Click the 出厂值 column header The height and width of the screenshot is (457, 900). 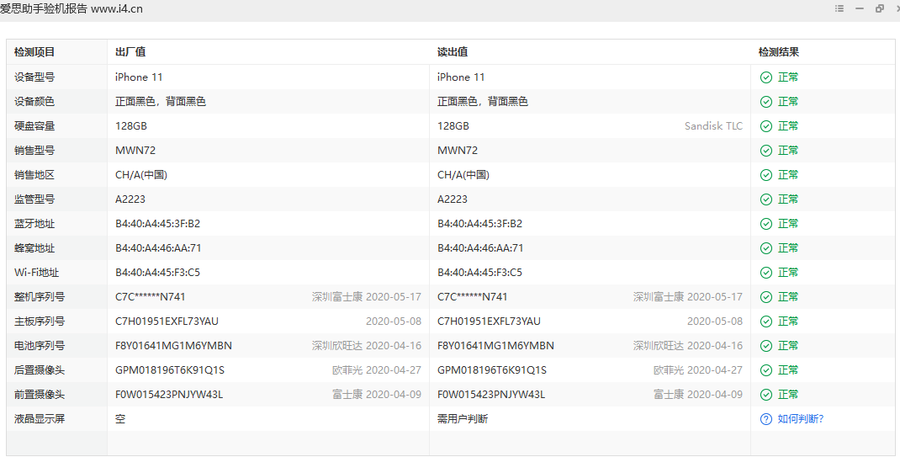131,52
